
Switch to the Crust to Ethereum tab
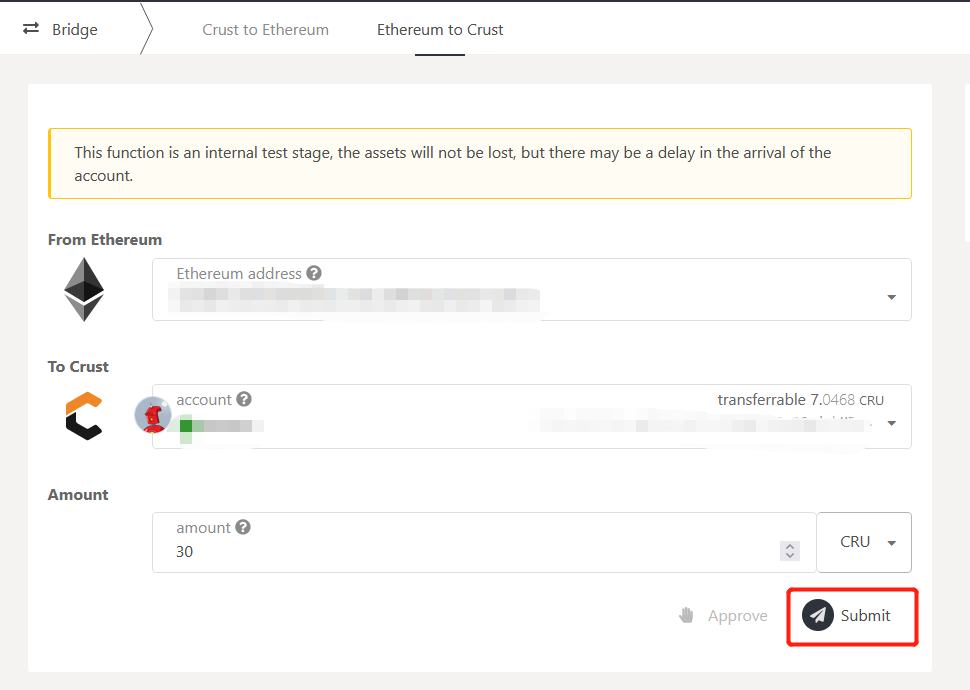265,30
